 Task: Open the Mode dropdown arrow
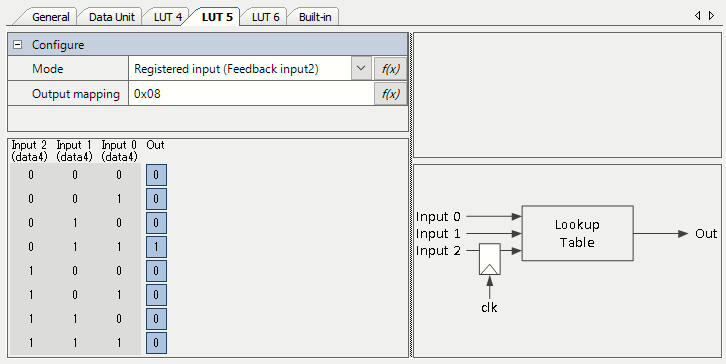pyautogui.click(x=361, y=69)
